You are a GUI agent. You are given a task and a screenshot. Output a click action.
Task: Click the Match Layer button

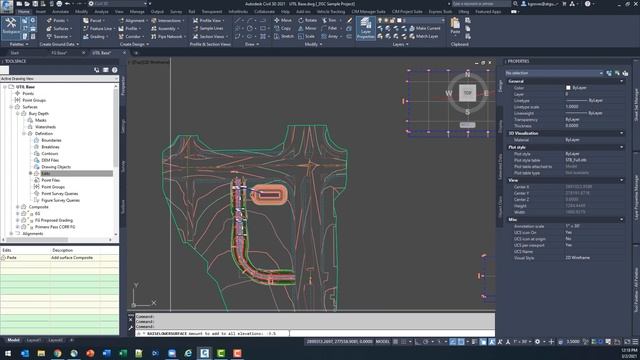(x=424, y=37)
